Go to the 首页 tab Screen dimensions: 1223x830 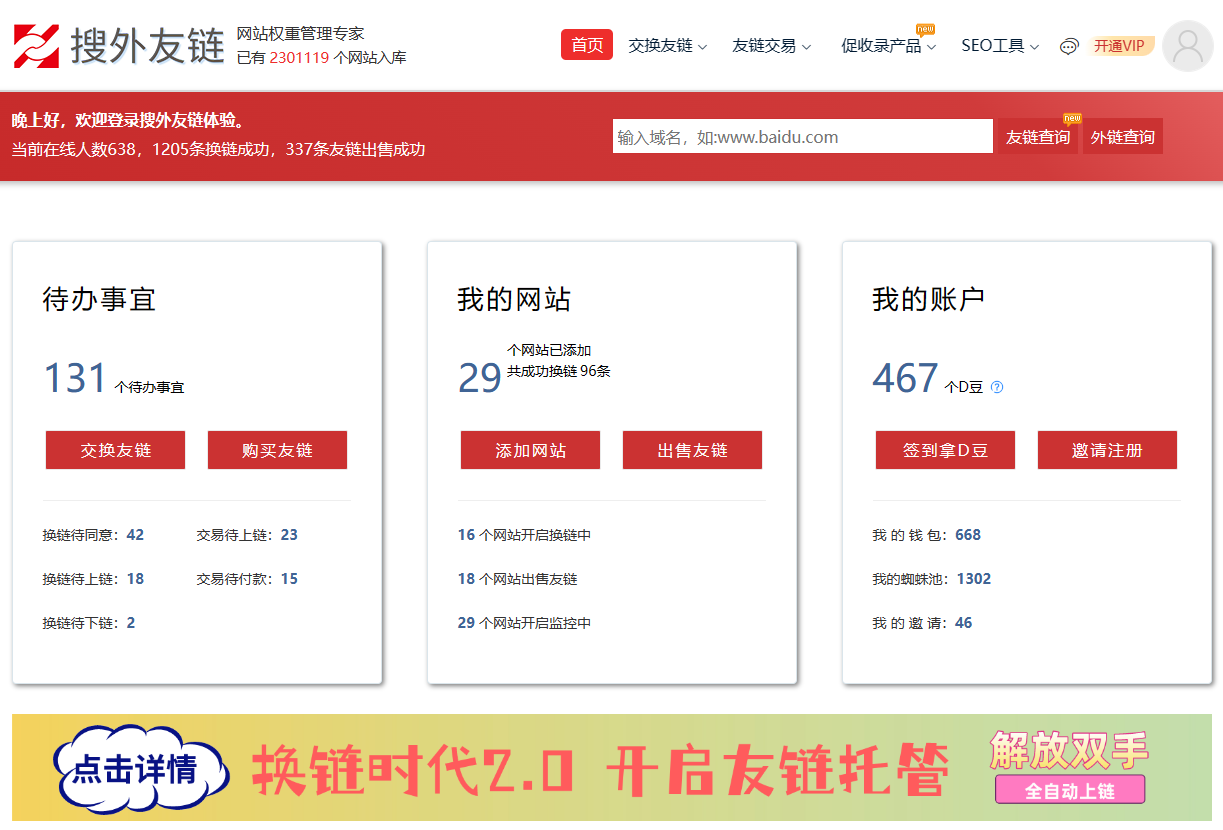pos(587,45)
